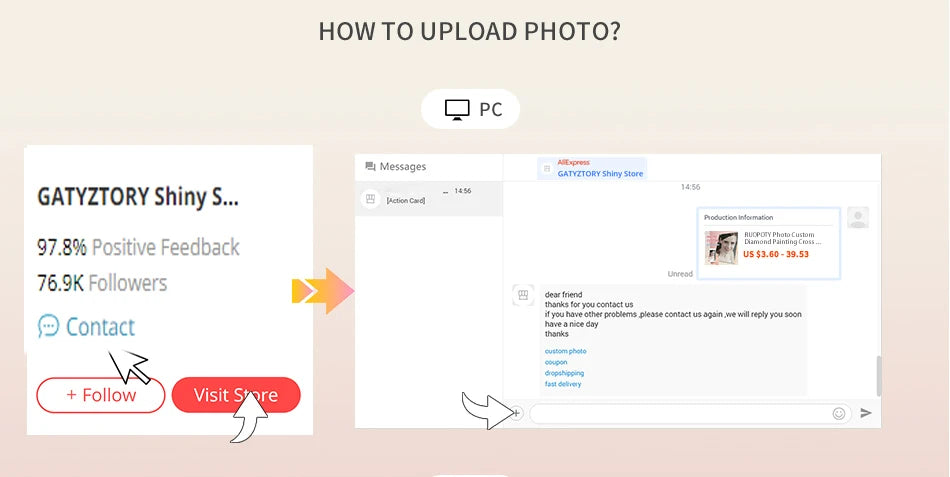
Task: Click the message text input field
Action: click(x=690, y=413)
